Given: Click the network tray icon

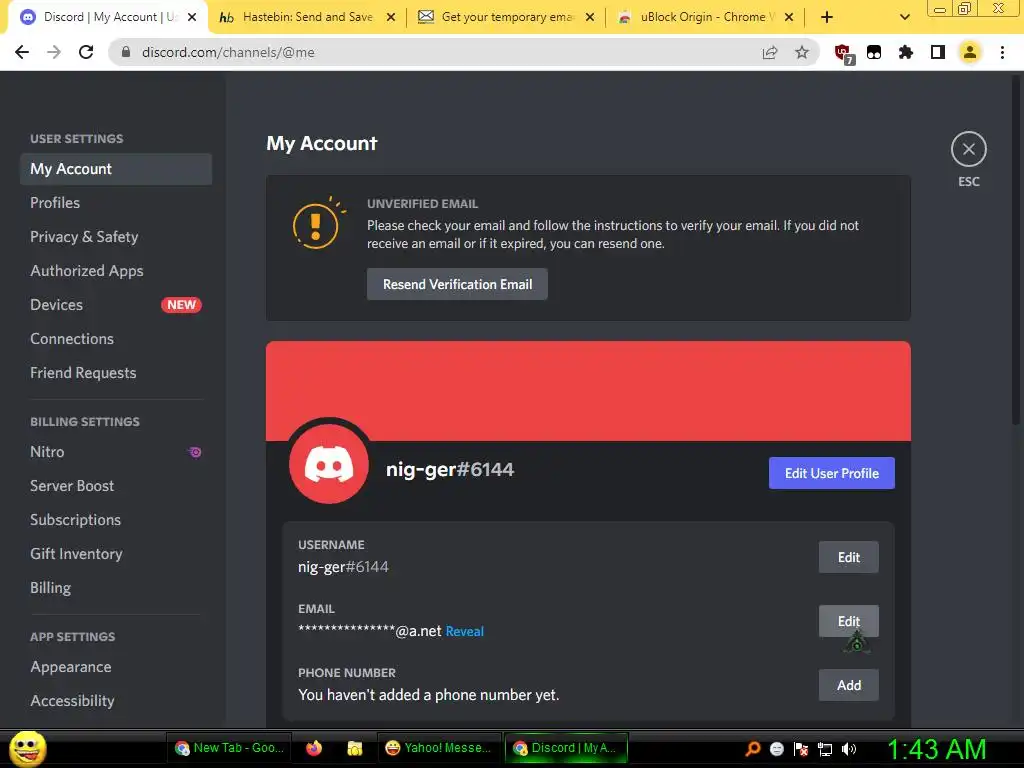Looking at the screenshot, I should (x=825, y=748).
